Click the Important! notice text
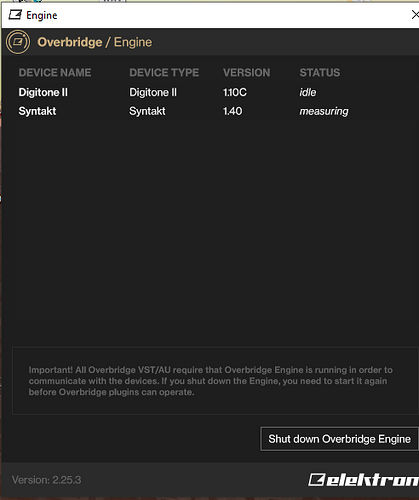 [x=211, y=381]
